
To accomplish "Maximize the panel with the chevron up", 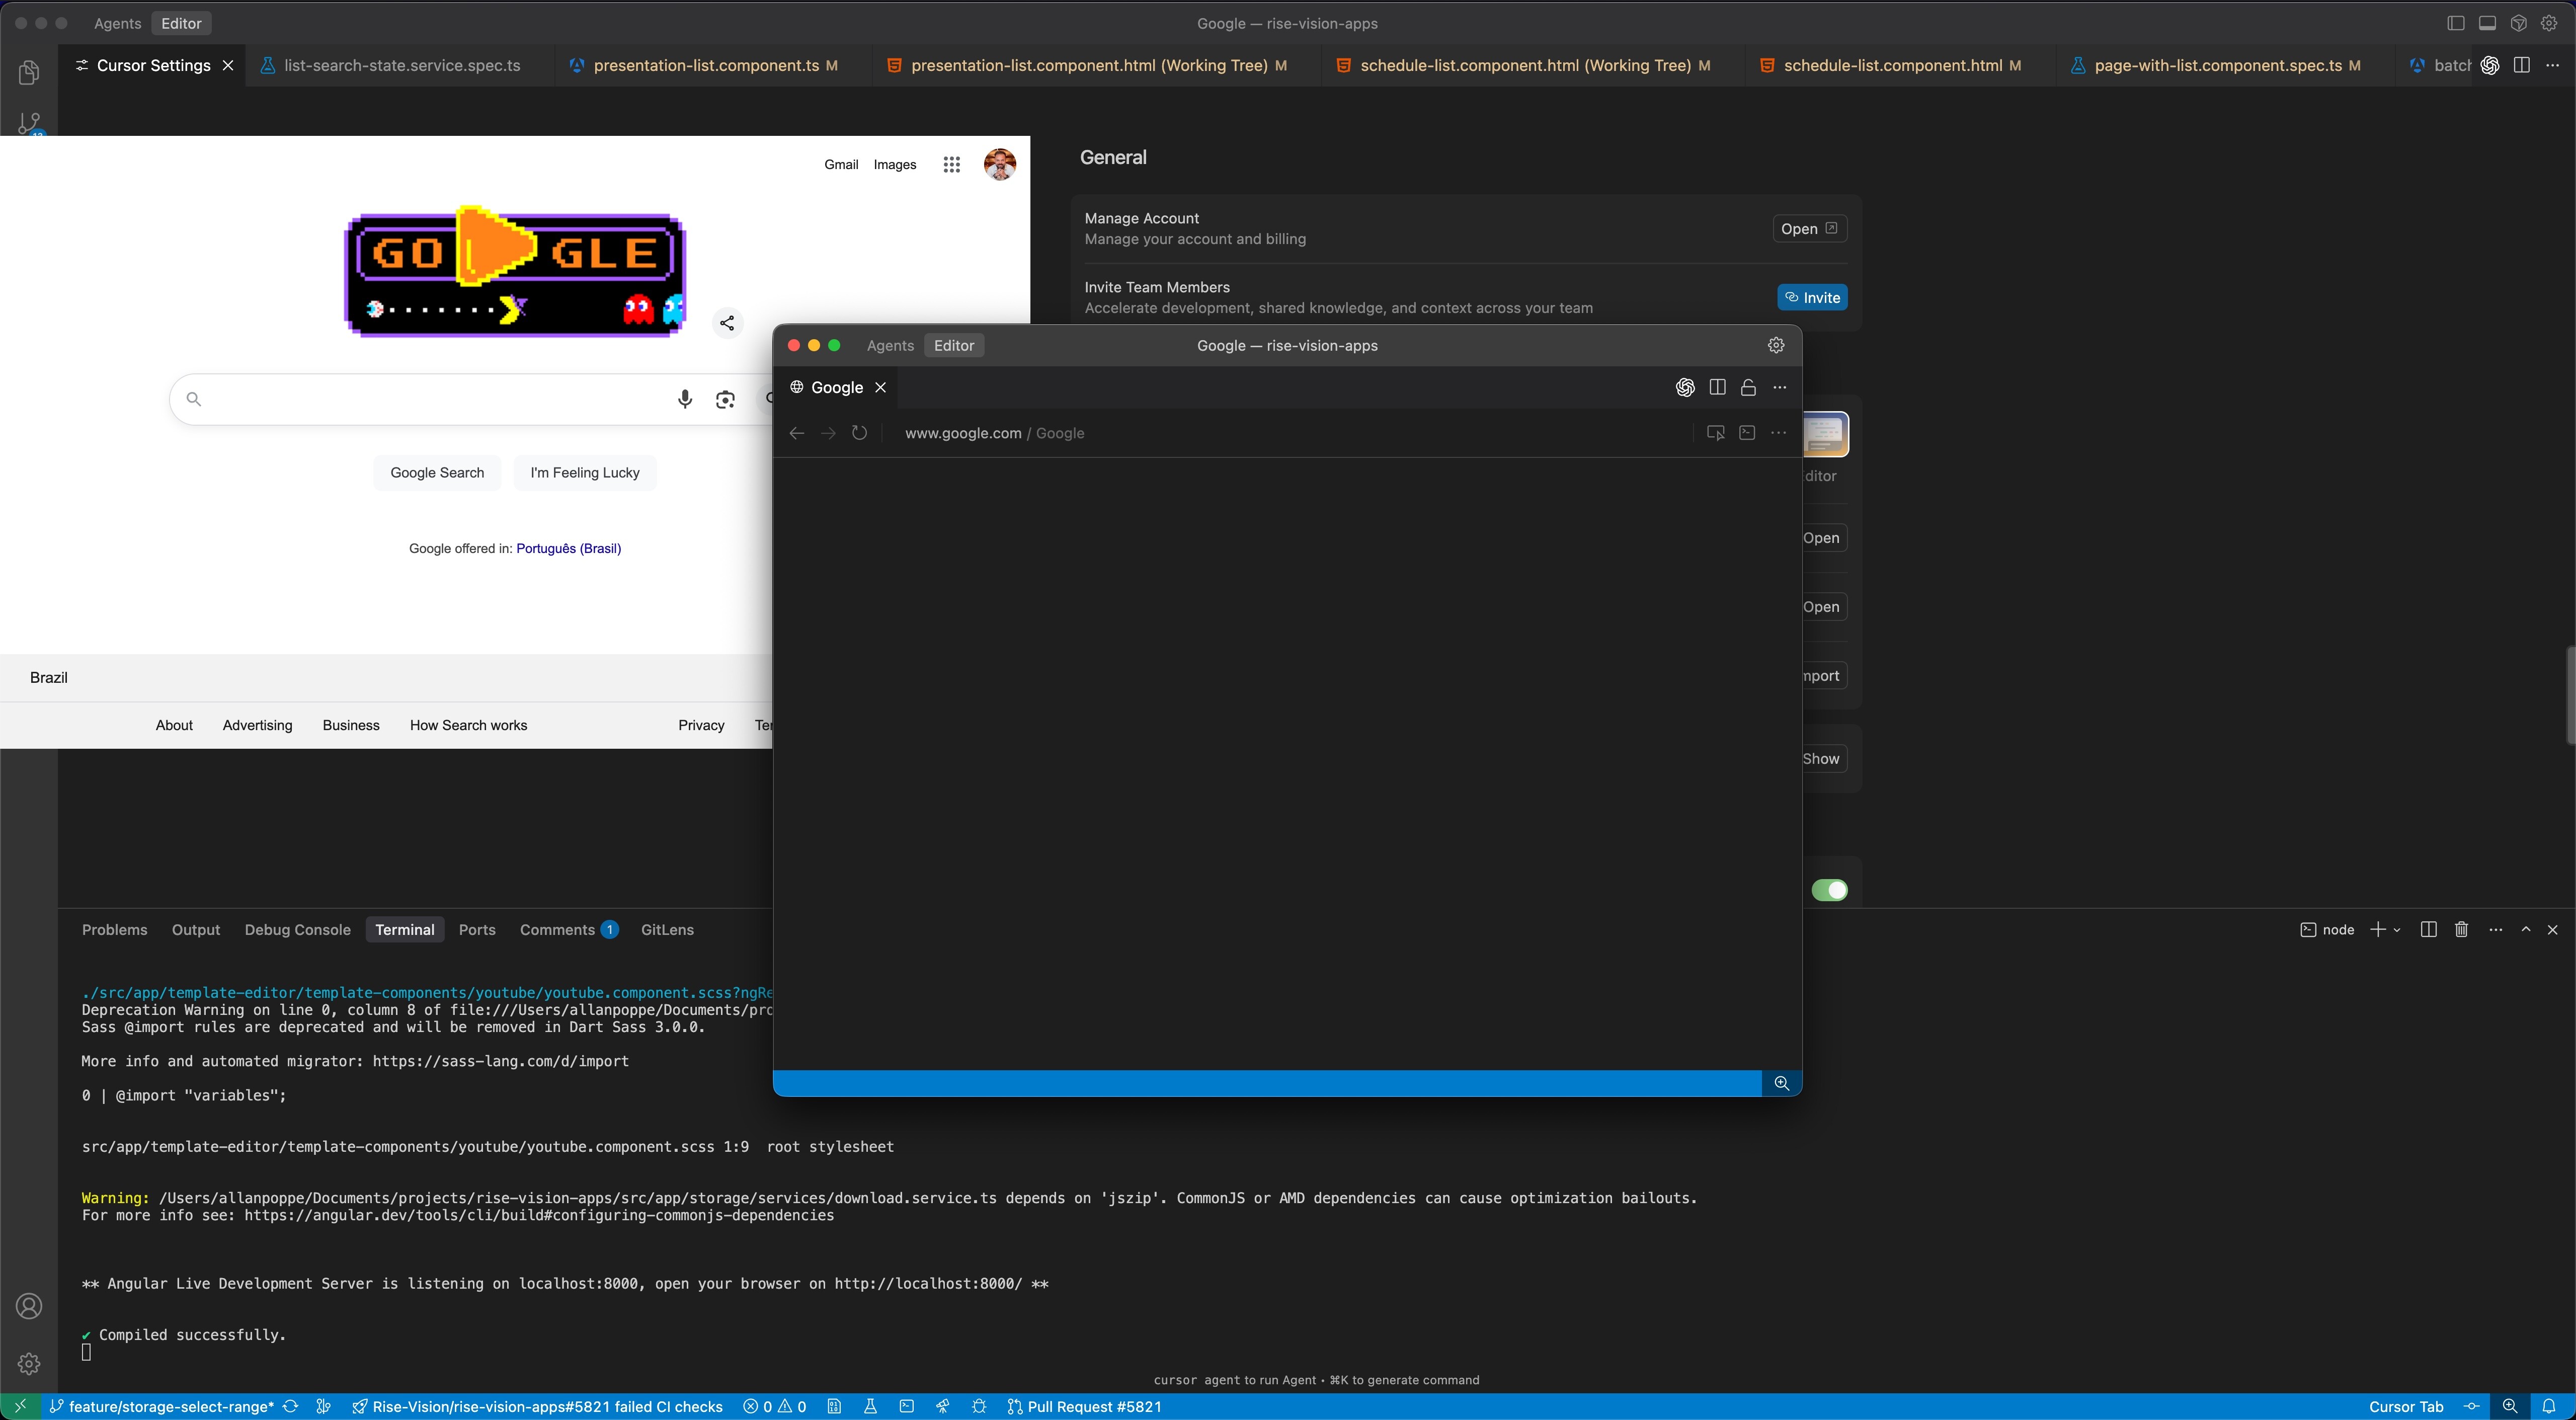I will pos(2525,930).
